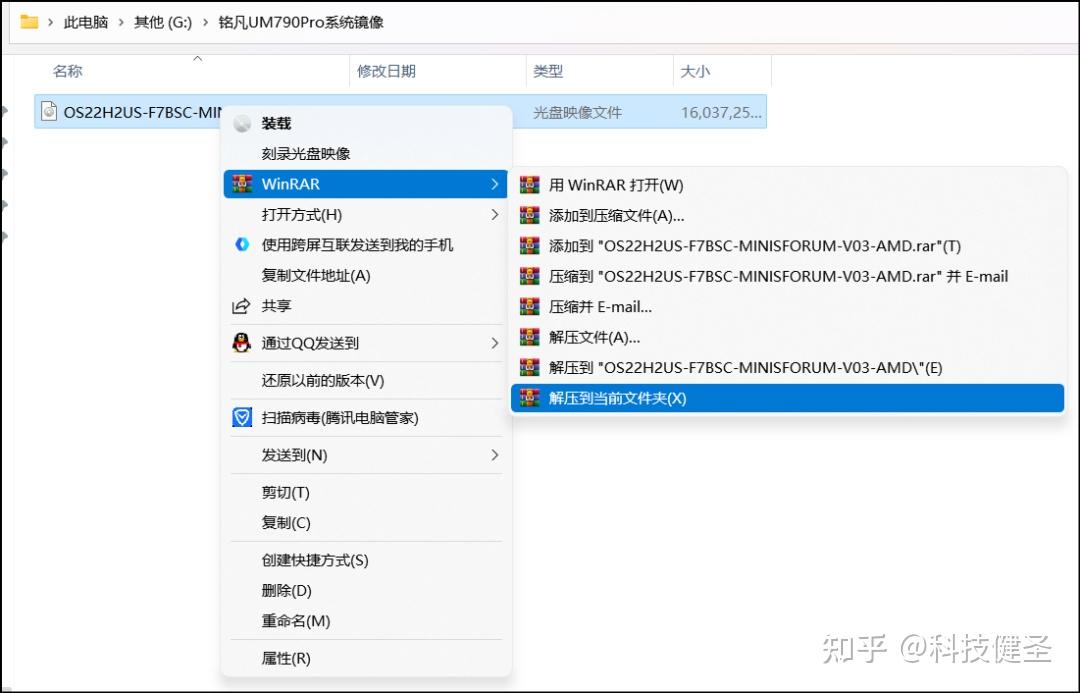Screen dimensions: 1080x693
Task: Click the WinRAR icon in the context menu
Action: [x=241, y=184]
